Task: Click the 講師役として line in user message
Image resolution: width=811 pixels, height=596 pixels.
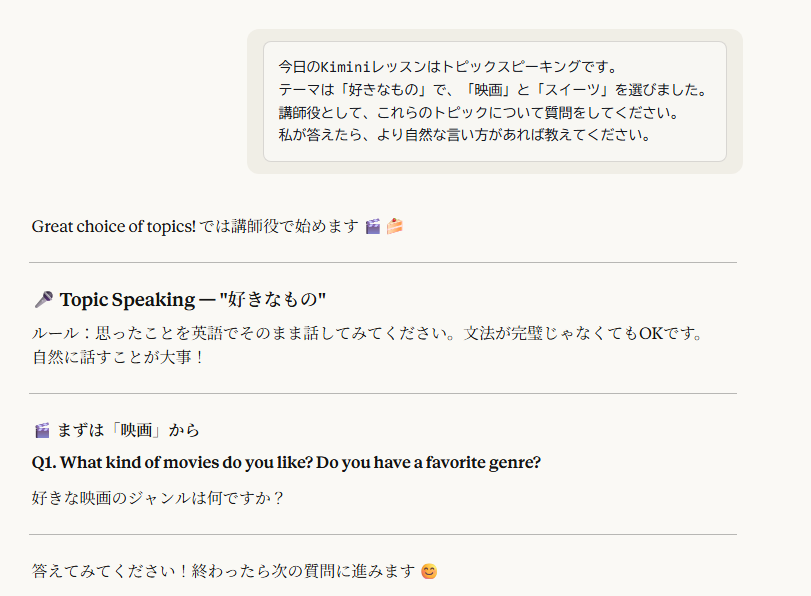Action: [478, 112]
